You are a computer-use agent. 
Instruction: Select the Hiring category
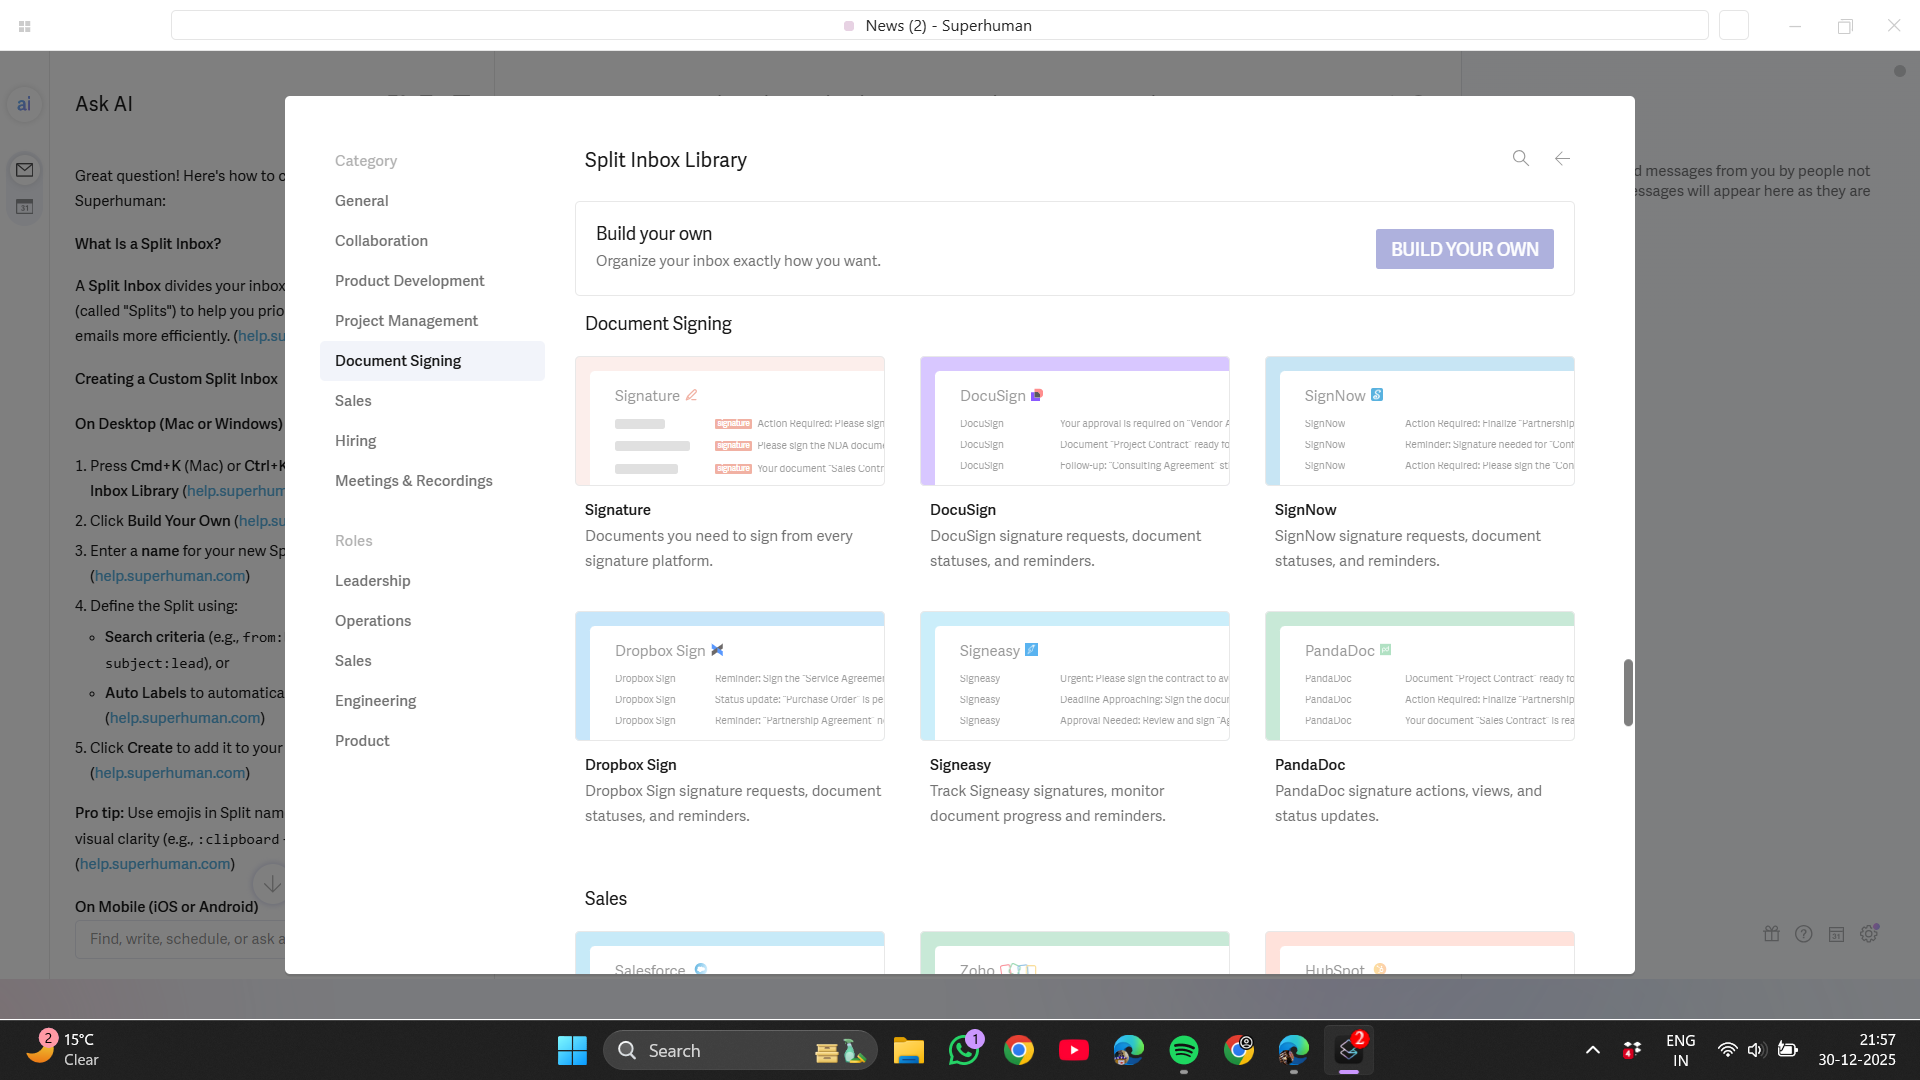355,441
